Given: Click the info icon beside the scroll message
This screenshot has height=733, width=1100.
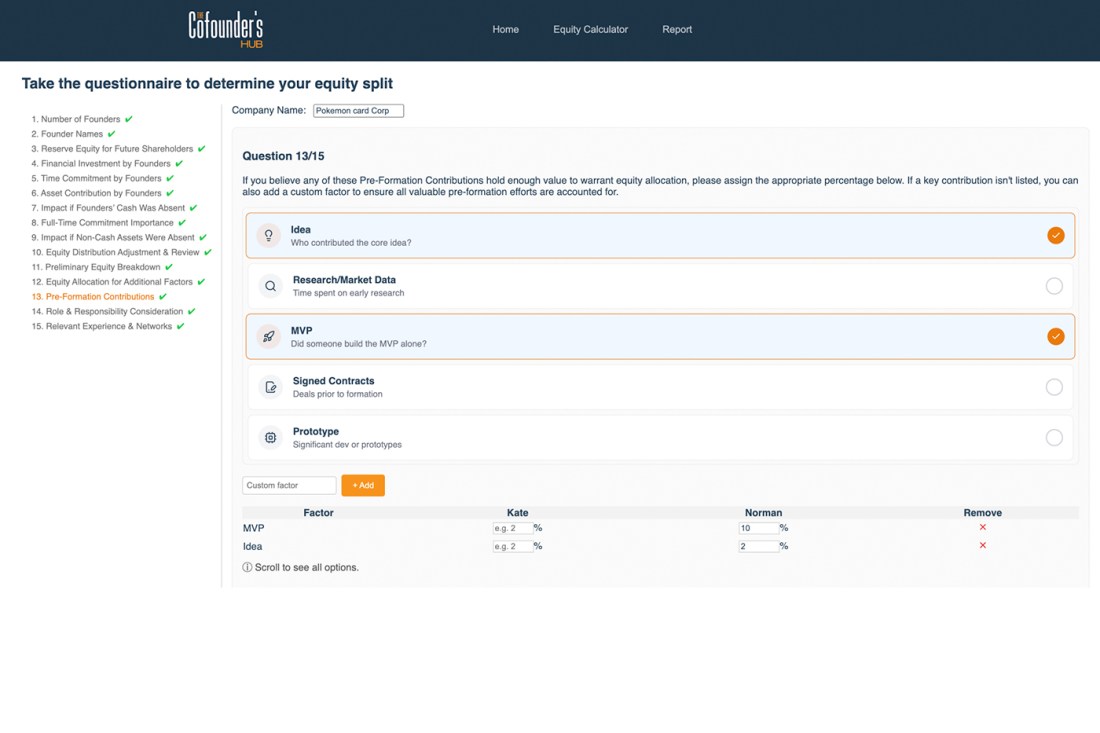Looking at the screenshot, I should click(247, 567).
